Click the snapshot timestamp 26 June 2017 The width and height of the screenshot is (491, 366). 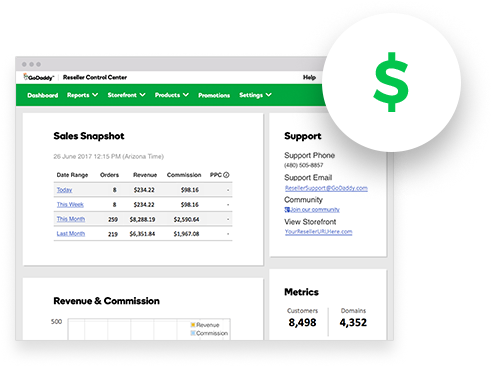109,156
